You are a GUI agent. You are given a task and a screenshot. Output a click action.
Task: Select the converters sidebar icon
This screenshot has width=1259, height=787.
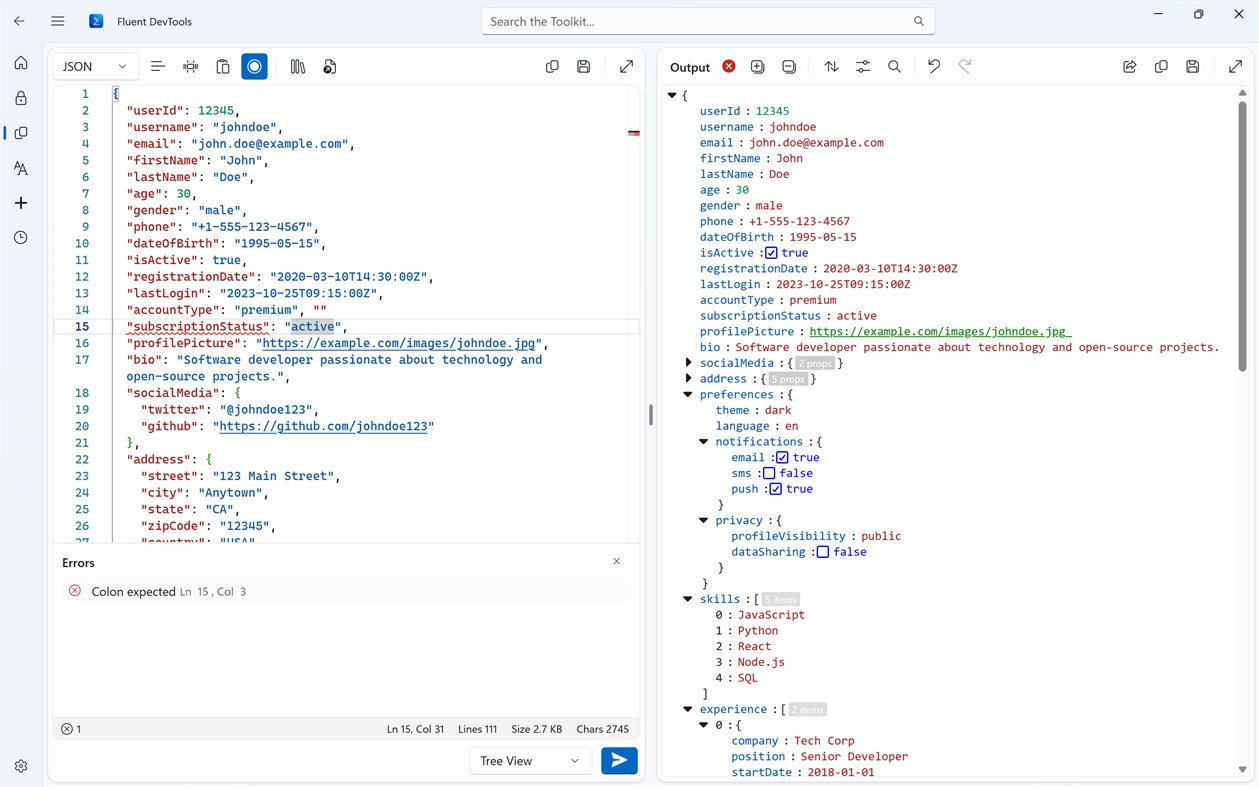coord(21,133)
